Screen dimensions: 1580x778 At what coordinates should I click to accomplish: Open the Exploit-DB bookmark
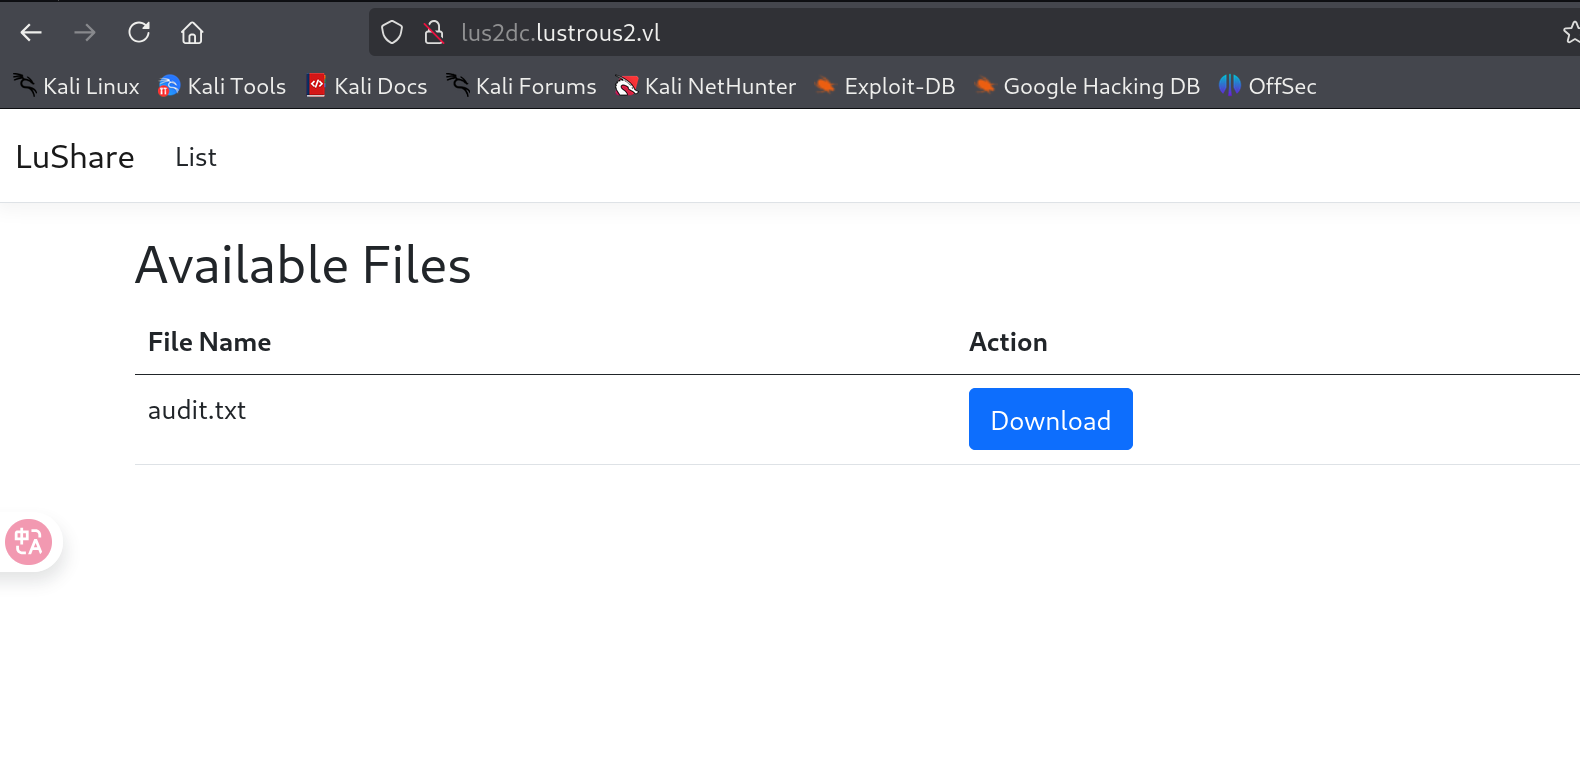click(885, 86)
